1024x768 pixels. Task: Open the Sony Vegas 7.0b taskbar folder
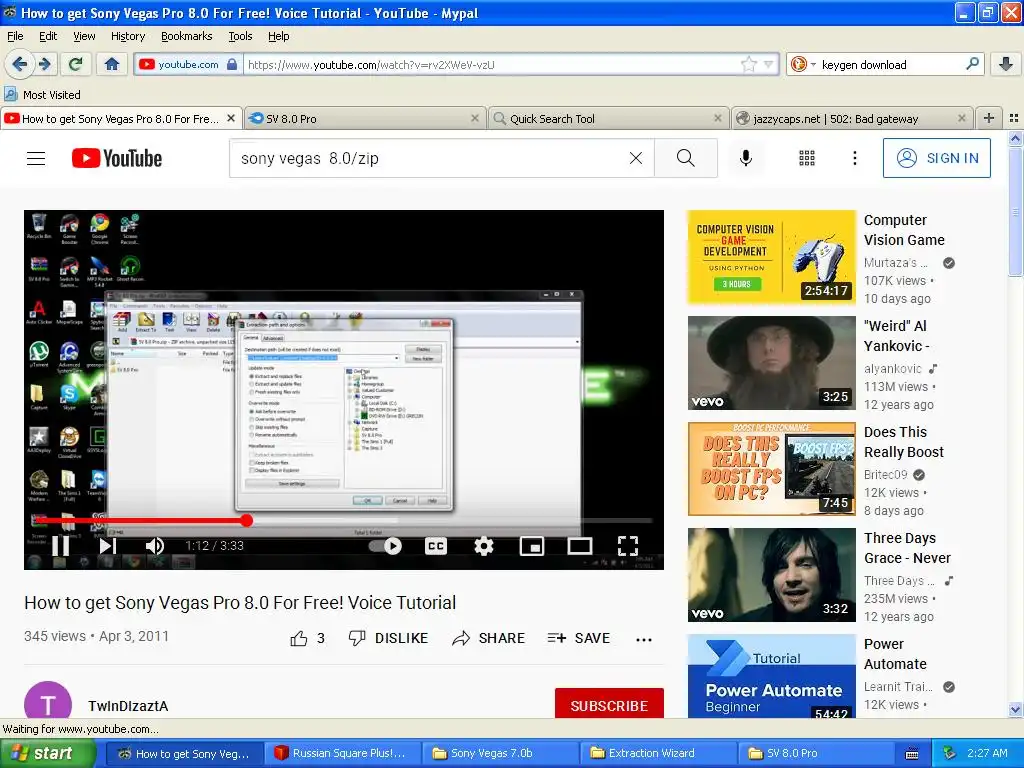coord(500,753)
